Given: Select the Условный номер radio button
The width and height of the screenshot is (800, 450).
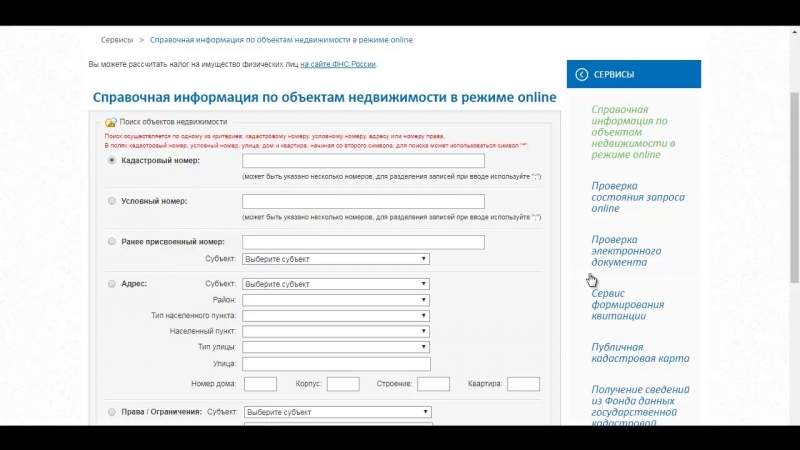Looking at the screenshot, I should pos(112,201).
